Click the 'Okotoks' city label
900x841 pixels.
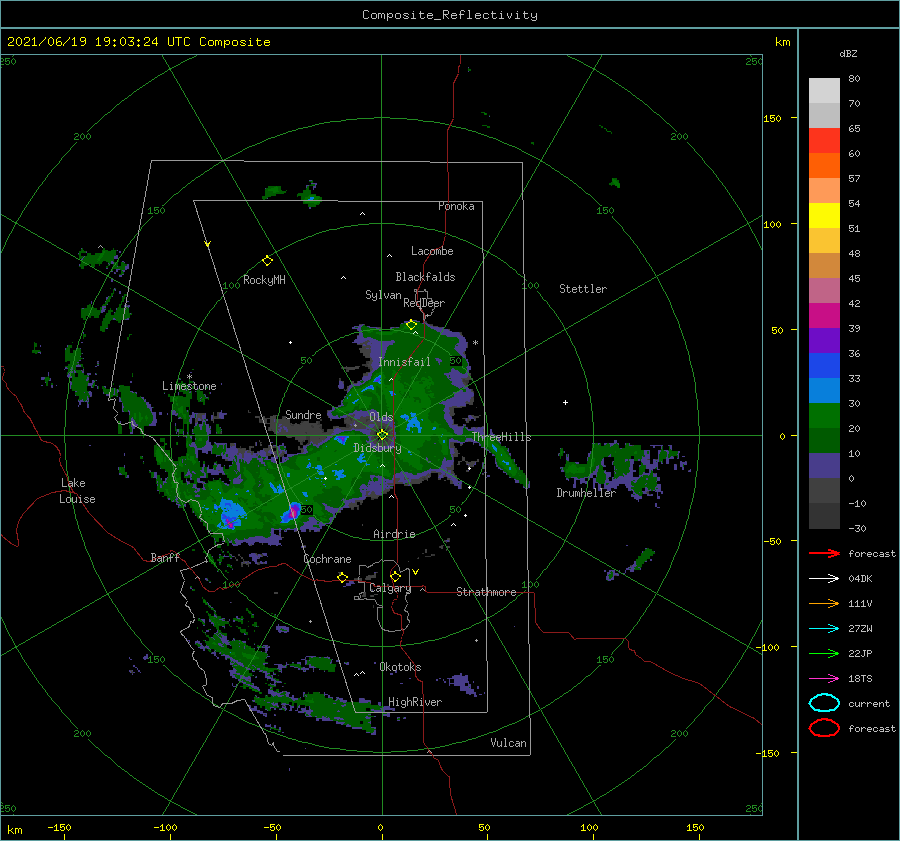click(400, 667)
